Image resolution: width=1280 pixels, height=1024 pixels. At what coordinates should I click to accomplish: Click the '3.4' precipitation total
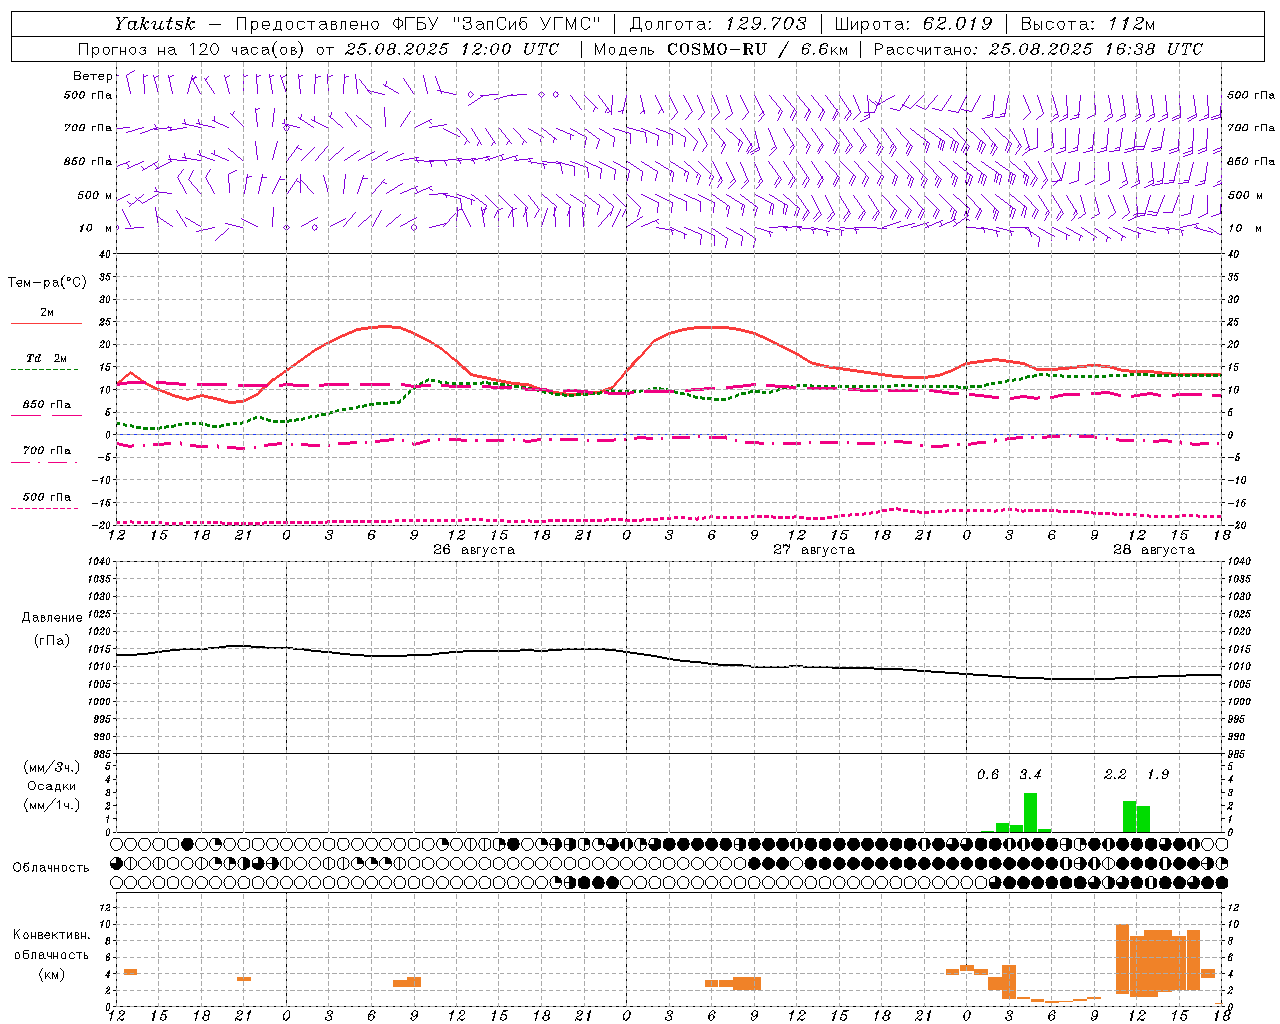point(1030,775)
